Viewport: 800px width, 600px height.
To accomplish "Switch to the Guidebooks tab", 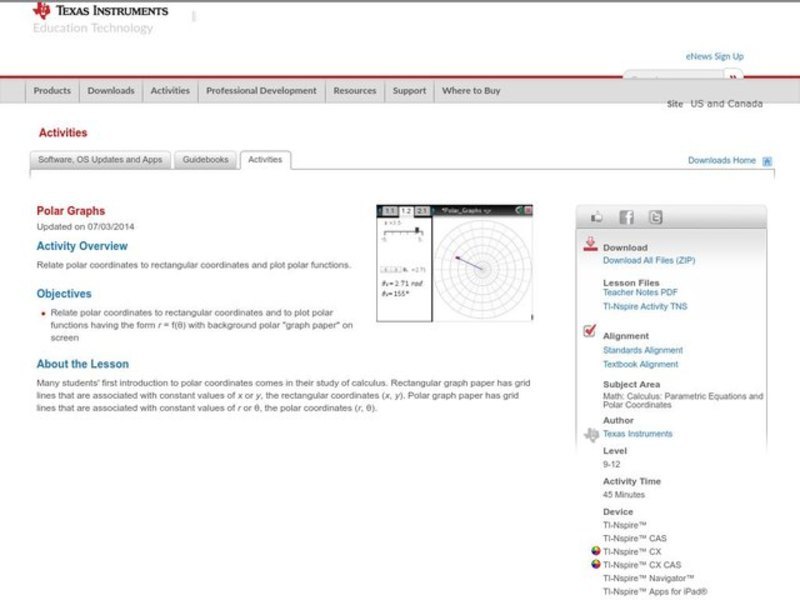I will click(204, 159).
